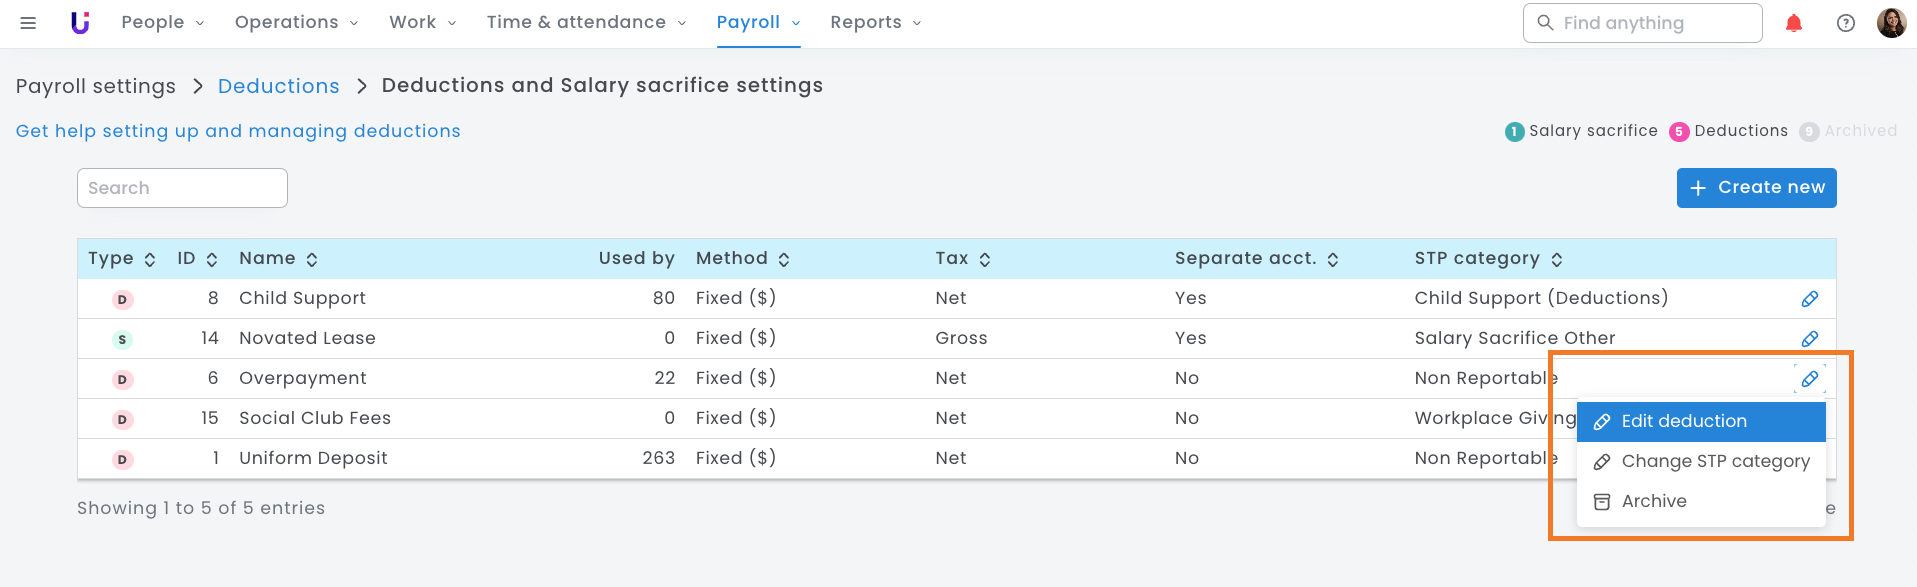
Task: Open the hamburger navigation menu
Action: [x=28, y=23]
